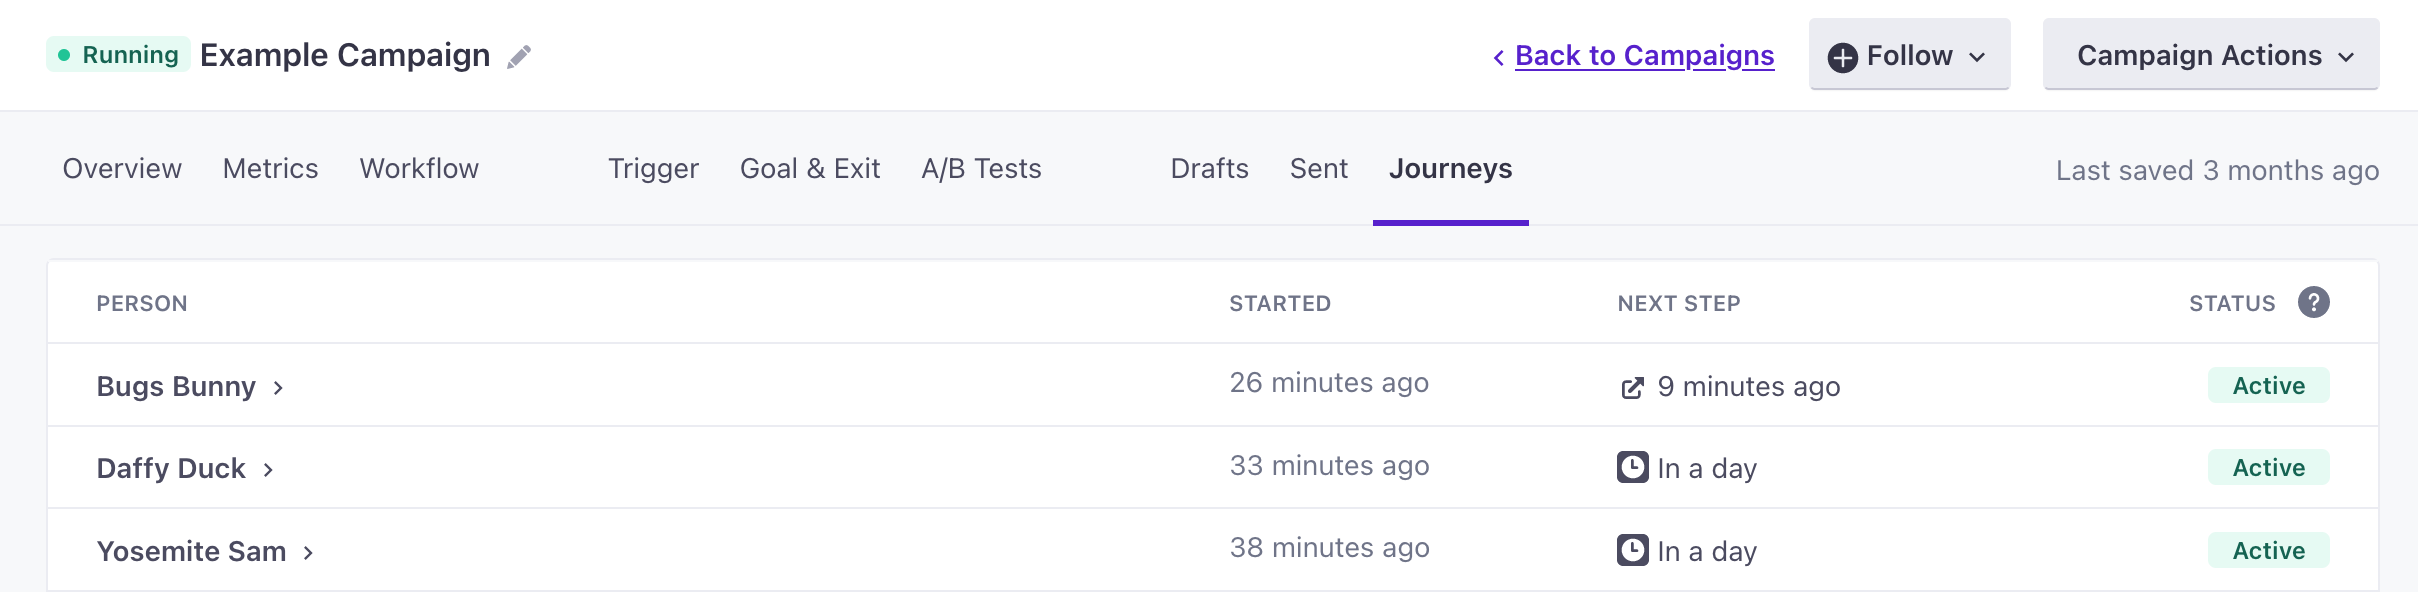Viewport: 2418px width, 592px height.
Task: Open Daffy Duck's journey via chevron
Action: click(x=268, y=470)
